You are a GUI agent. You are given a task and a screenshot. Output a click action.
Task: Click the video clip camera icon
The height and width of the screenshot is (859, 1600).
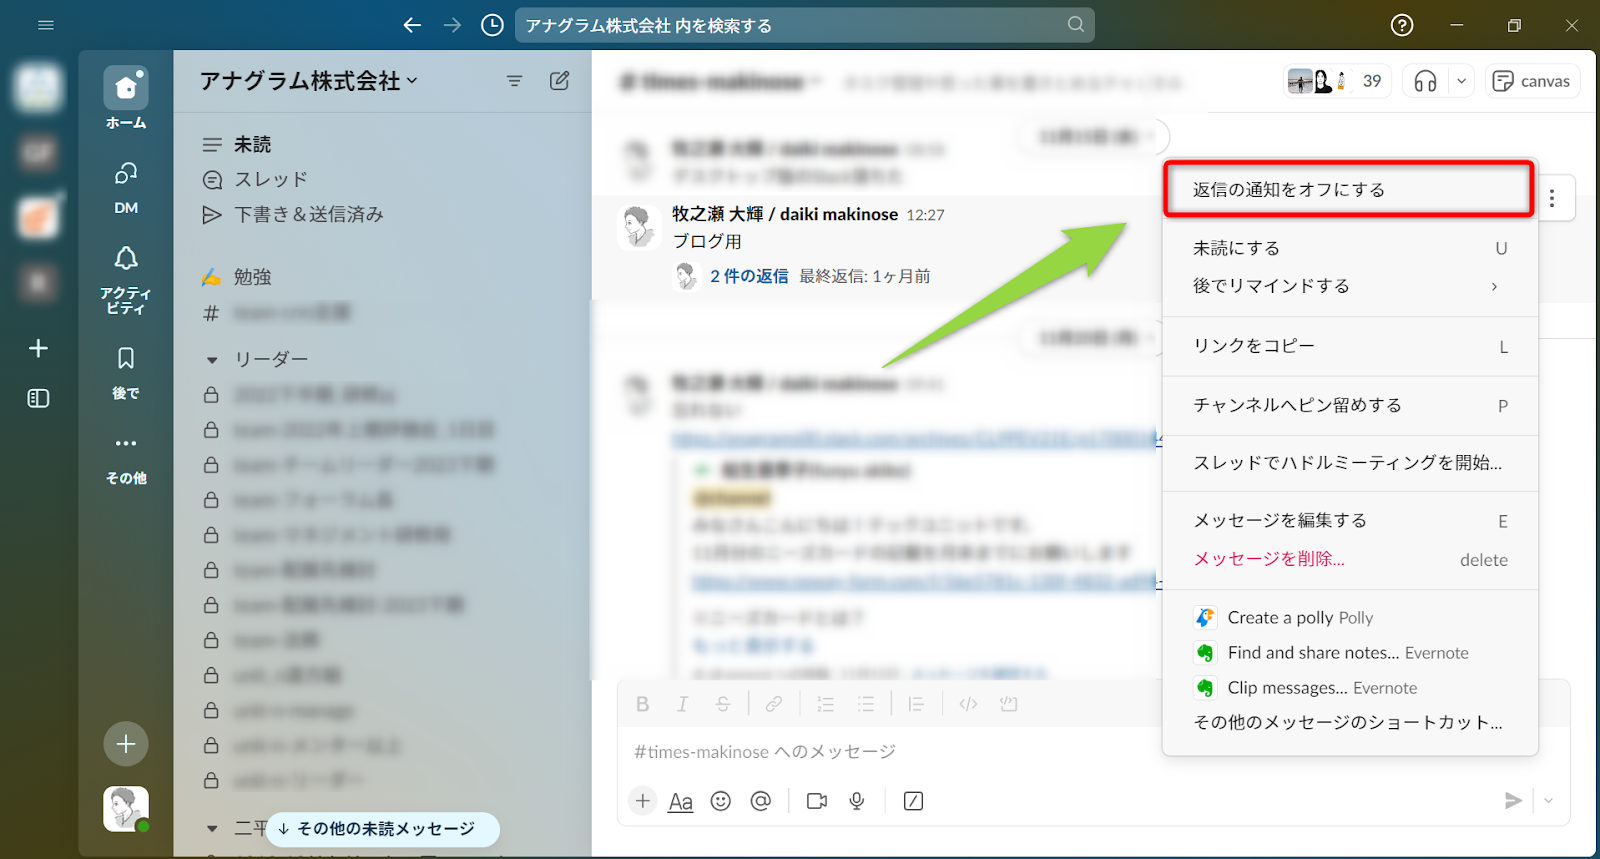point(817,801)
